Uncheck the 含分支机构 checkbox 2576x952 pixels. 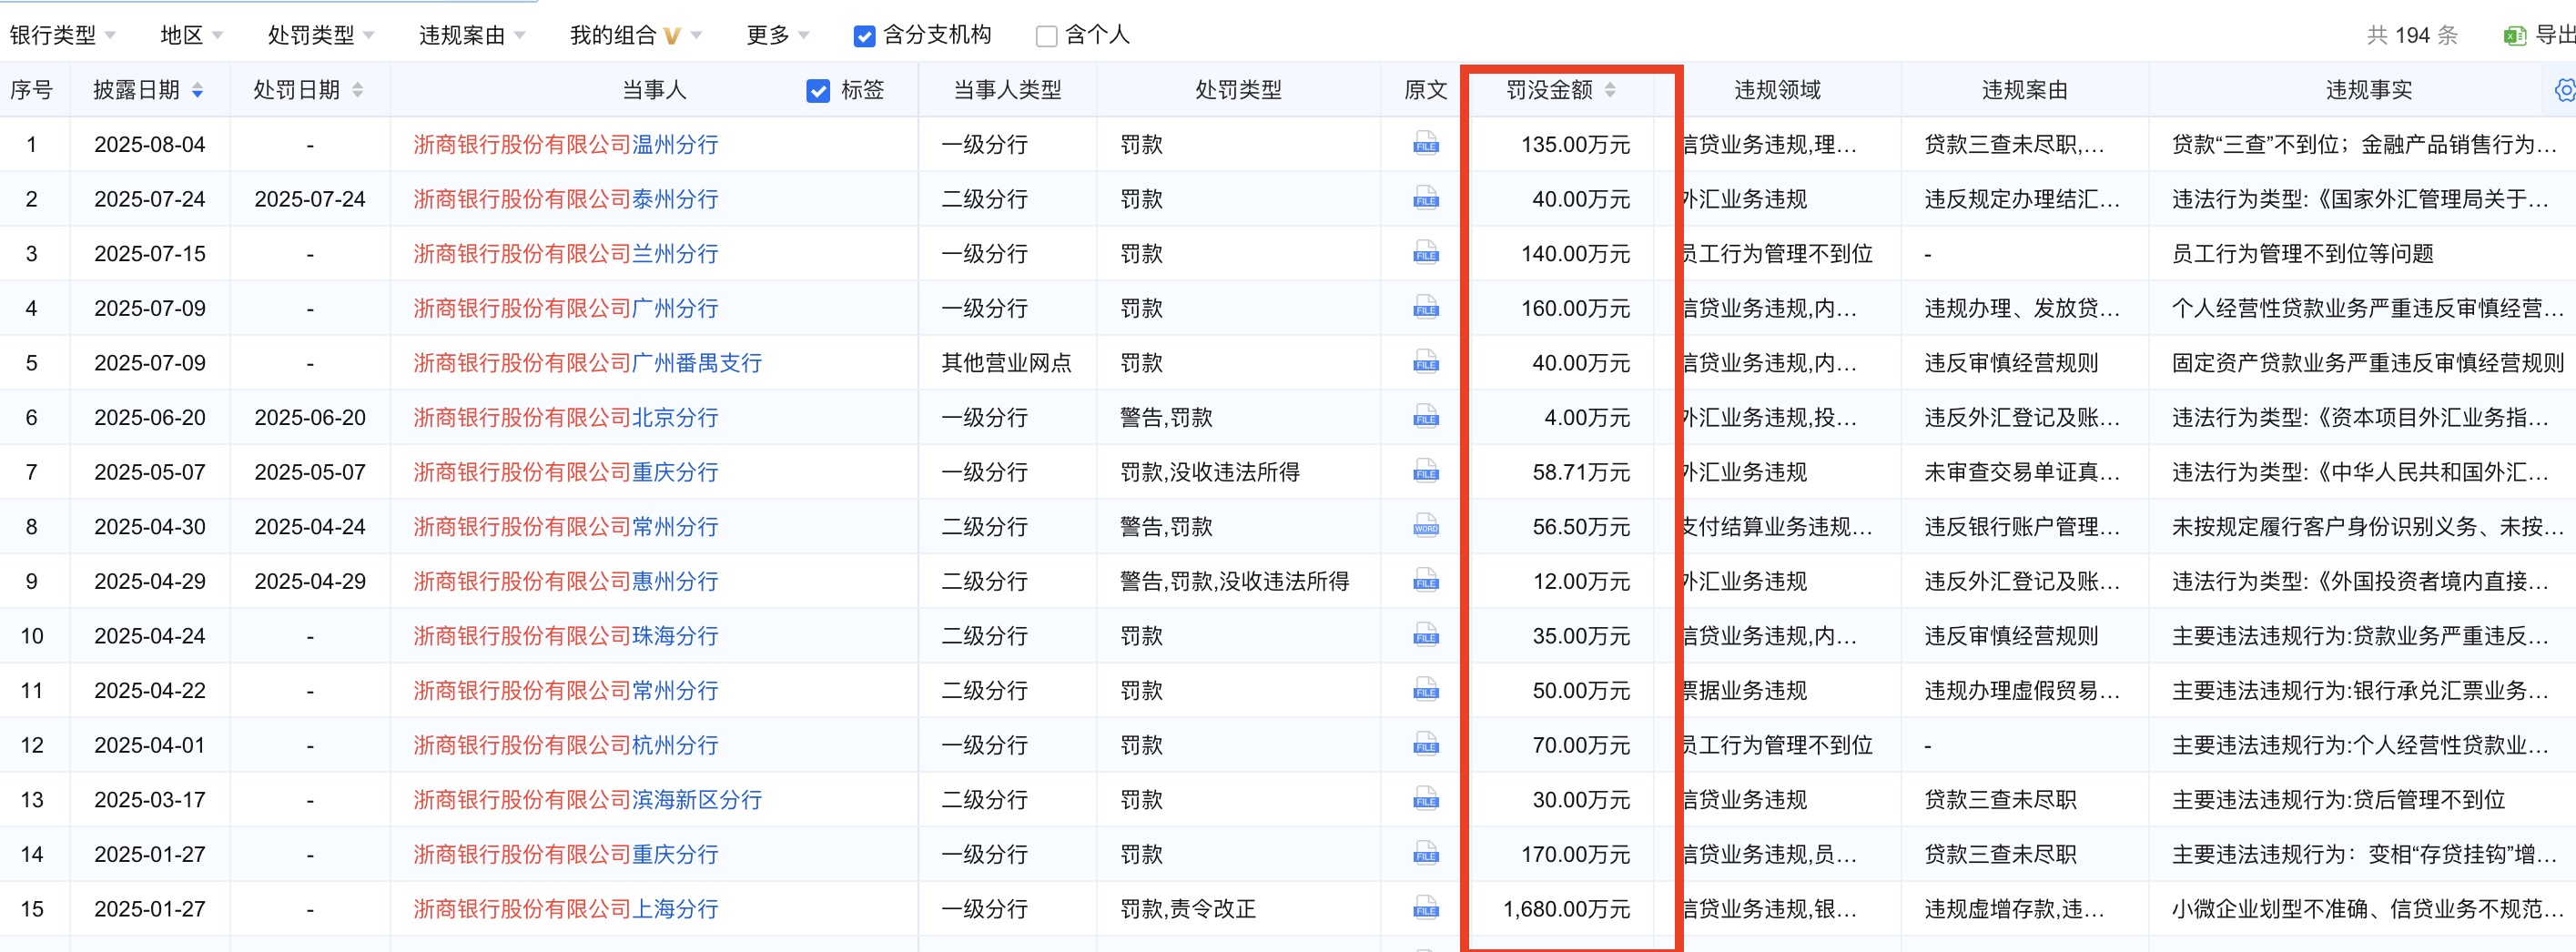[864, 36]
